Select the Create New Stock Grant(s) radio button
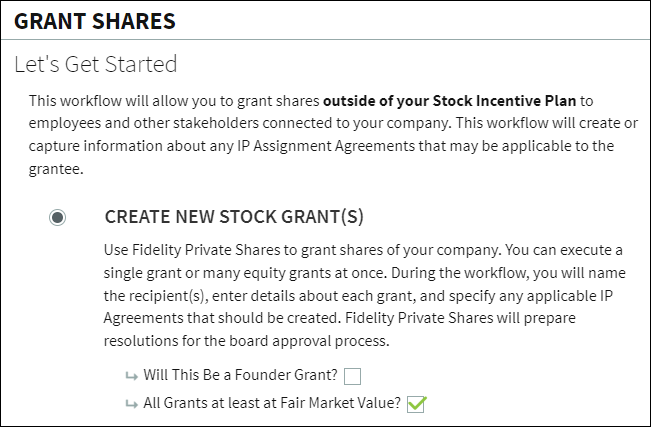Image resolution: width=651 pixels, height=427 pixels. pyautogui.click(x=58, y=218)
